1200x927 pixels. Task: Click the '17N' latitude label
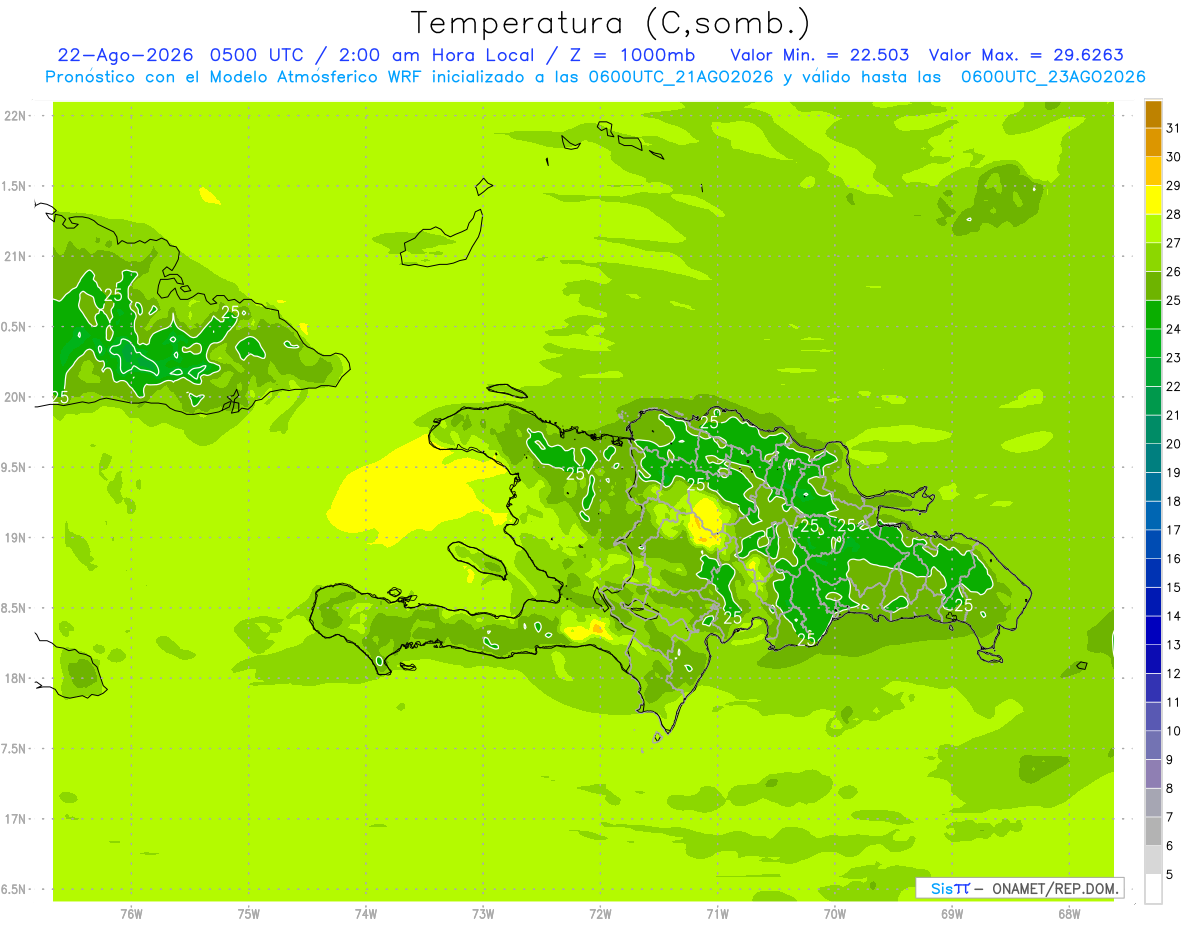[x=14, y=819]
